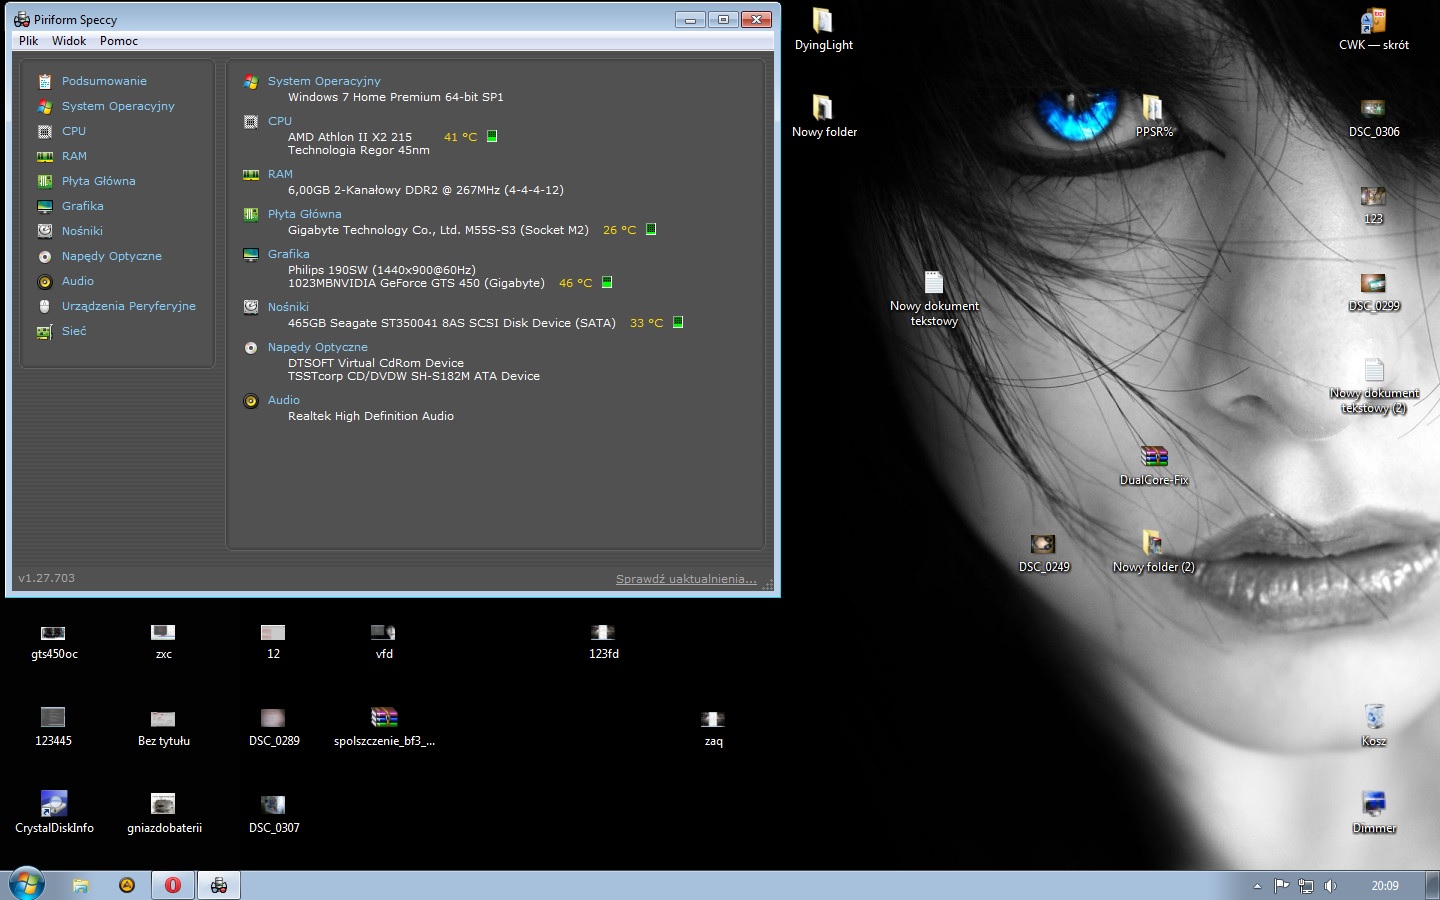Click the CPU temperature indicator at 41 °C

(492, 136)
